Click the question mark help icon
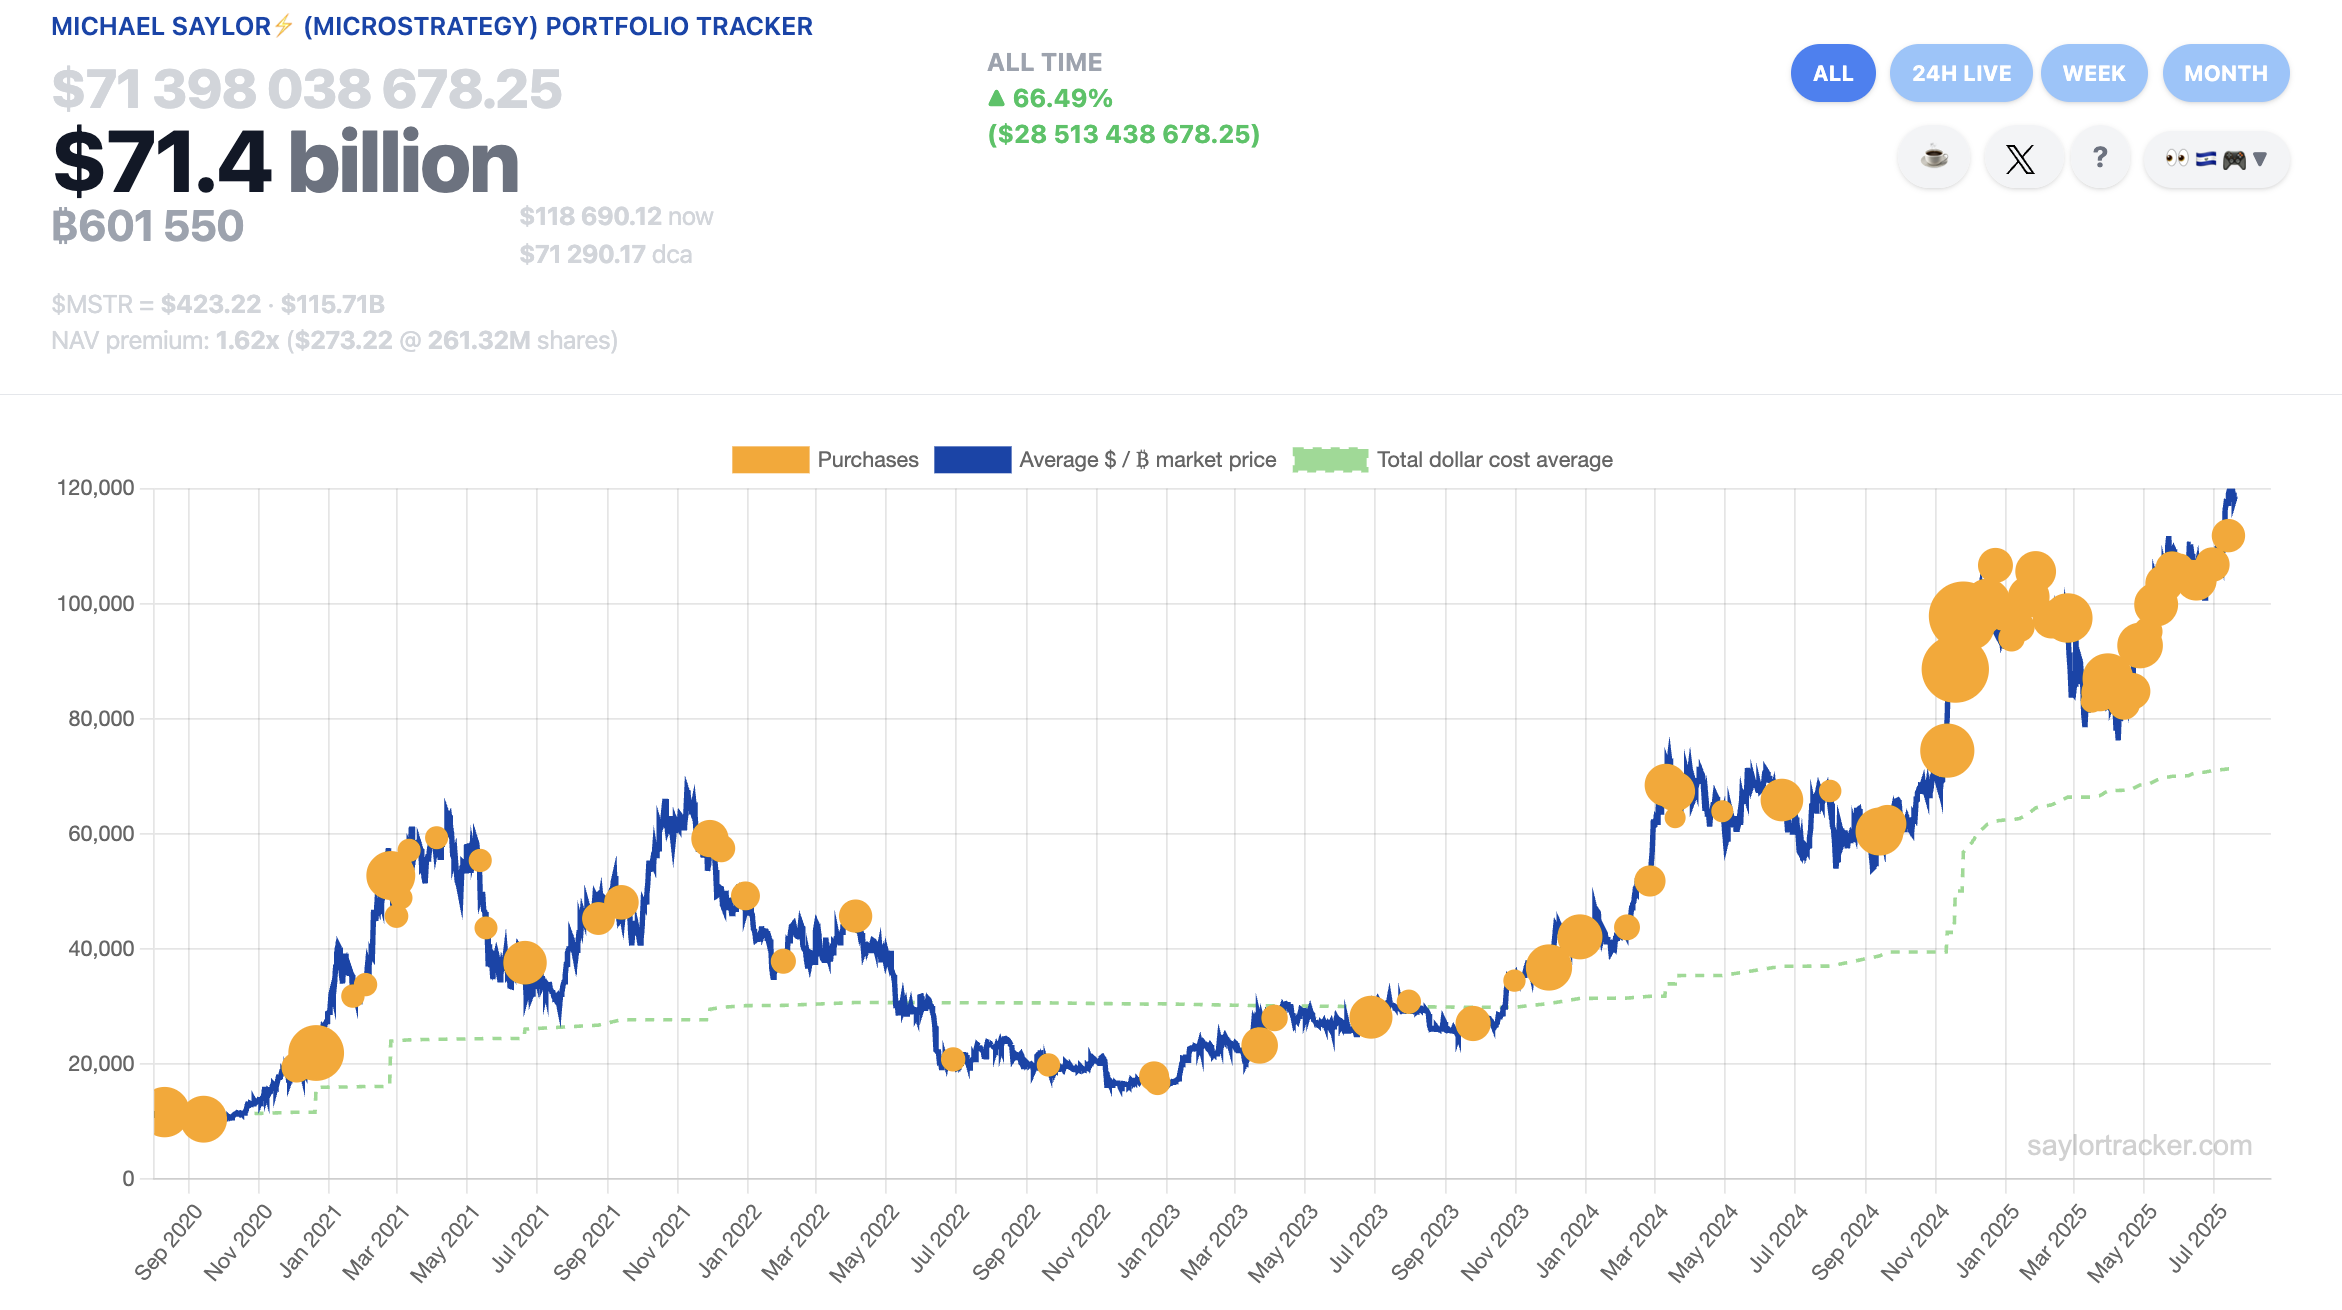This screenshot has height=1310, width=2342. 2100,157
